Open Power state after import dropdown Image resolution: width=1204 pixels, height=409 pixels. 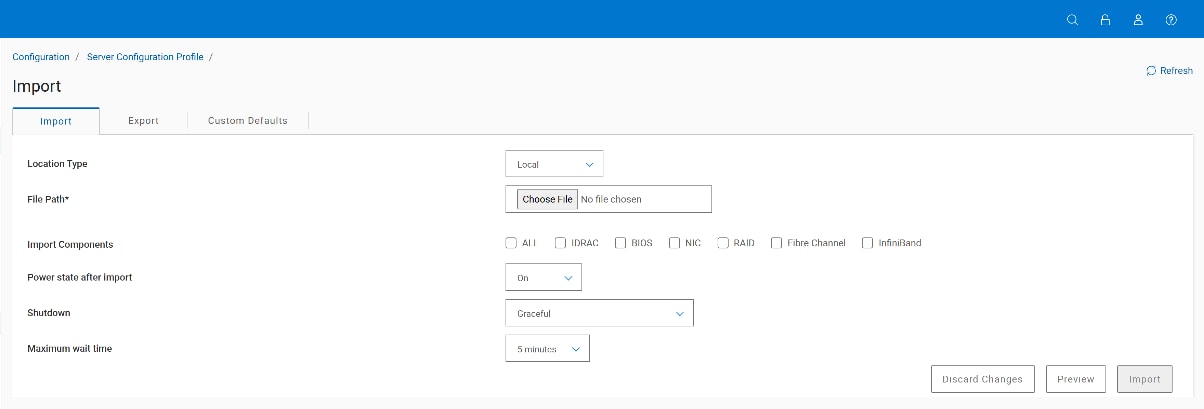[543, 278]
